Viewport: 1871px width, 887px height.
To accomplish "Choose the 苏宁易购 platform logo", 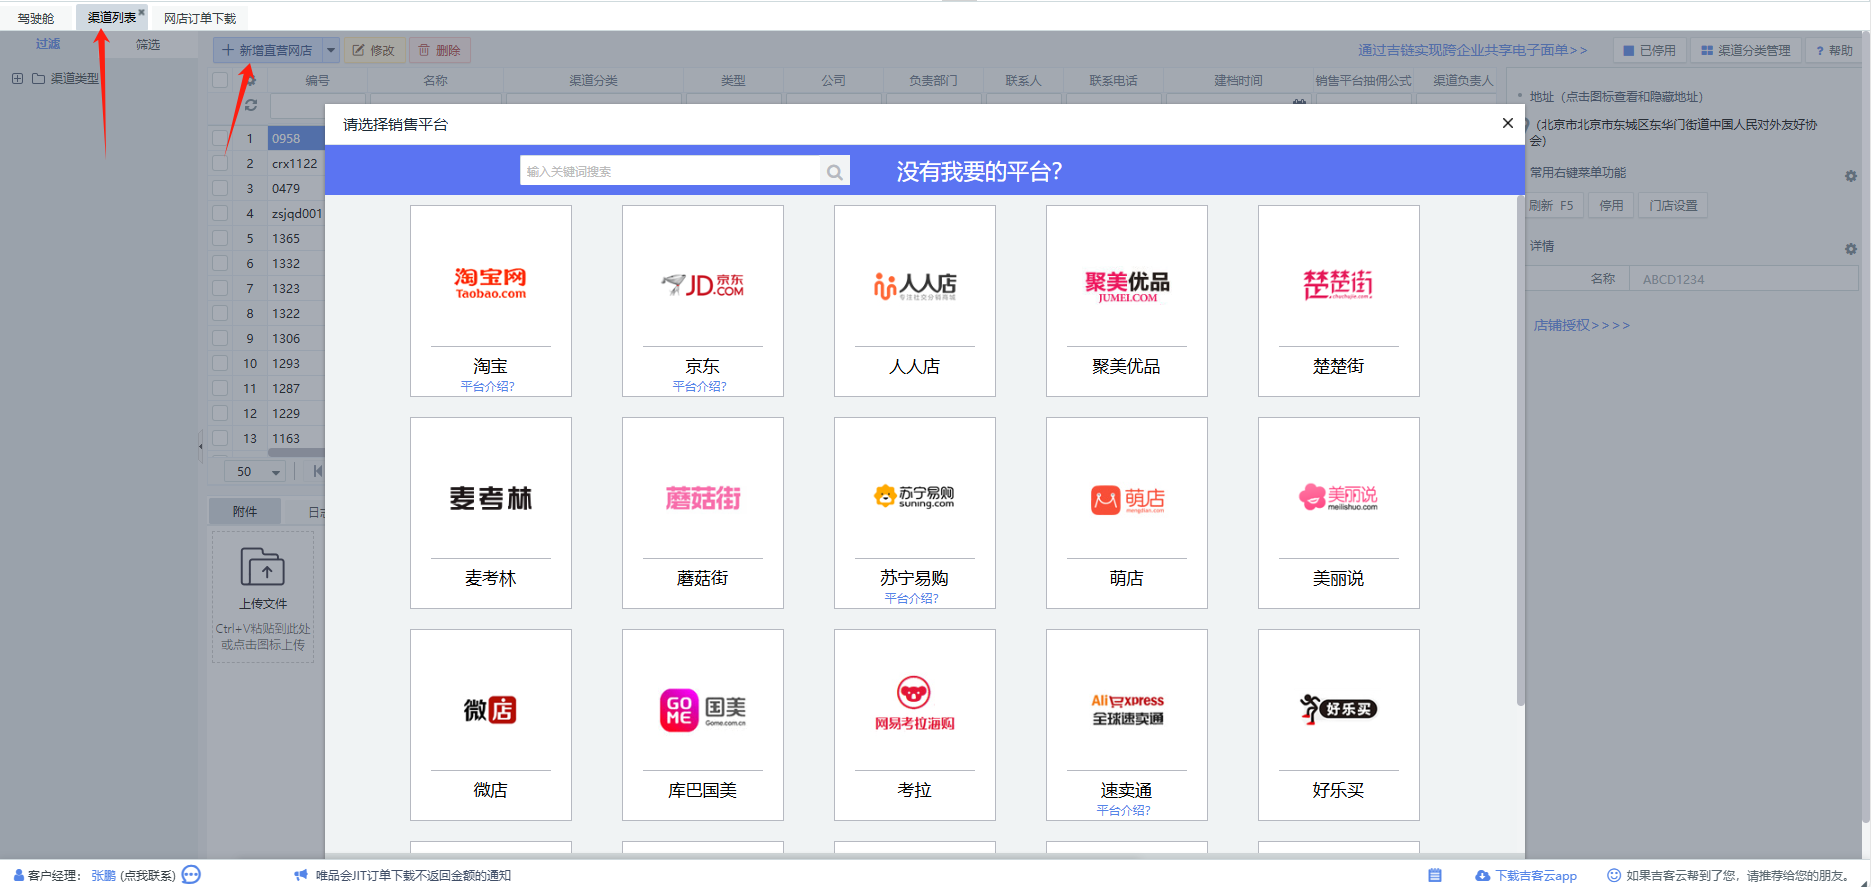I will pyautogui.click(x=914, y=497).
